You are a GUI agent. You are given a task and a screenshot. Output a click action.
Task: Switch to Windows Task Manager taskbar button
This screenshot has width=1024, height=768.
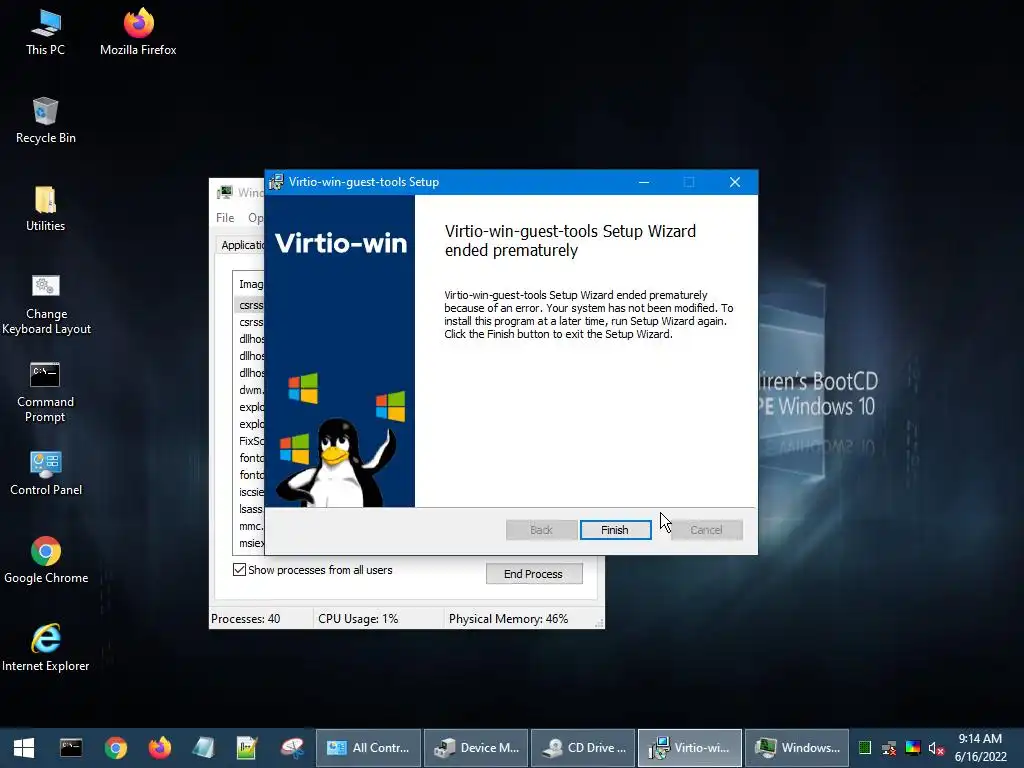pos(797,748)
